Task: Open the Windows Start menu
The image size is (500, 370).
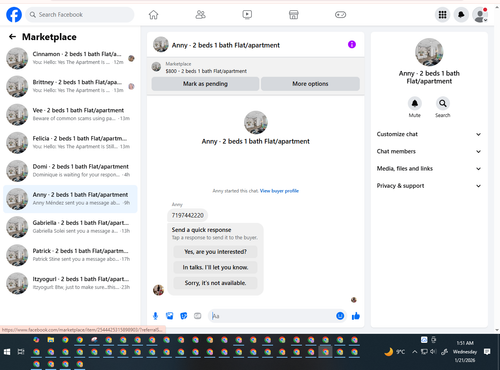Action: click(7, 352)
